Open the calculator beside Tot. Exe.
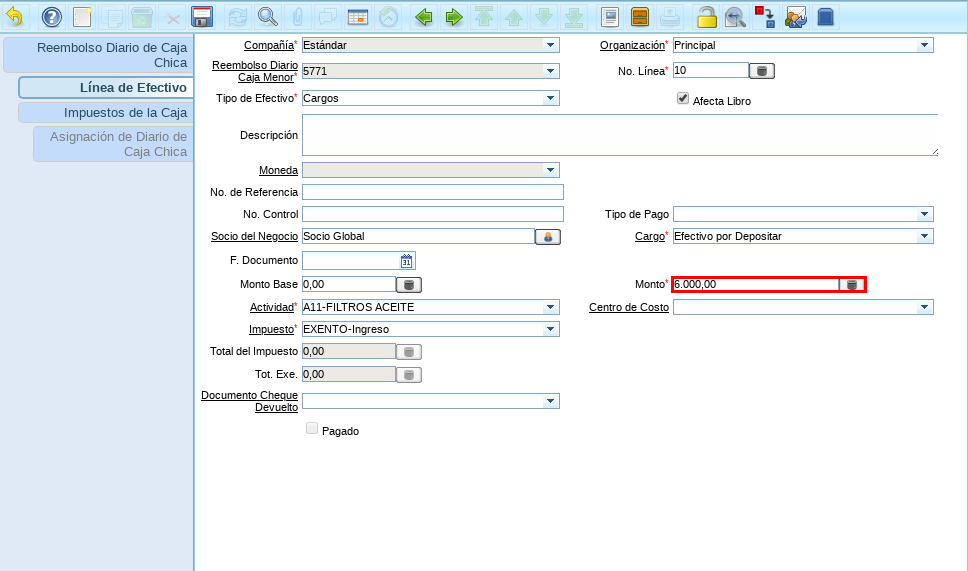Screen dimensions: 968x571 (409, 375)
